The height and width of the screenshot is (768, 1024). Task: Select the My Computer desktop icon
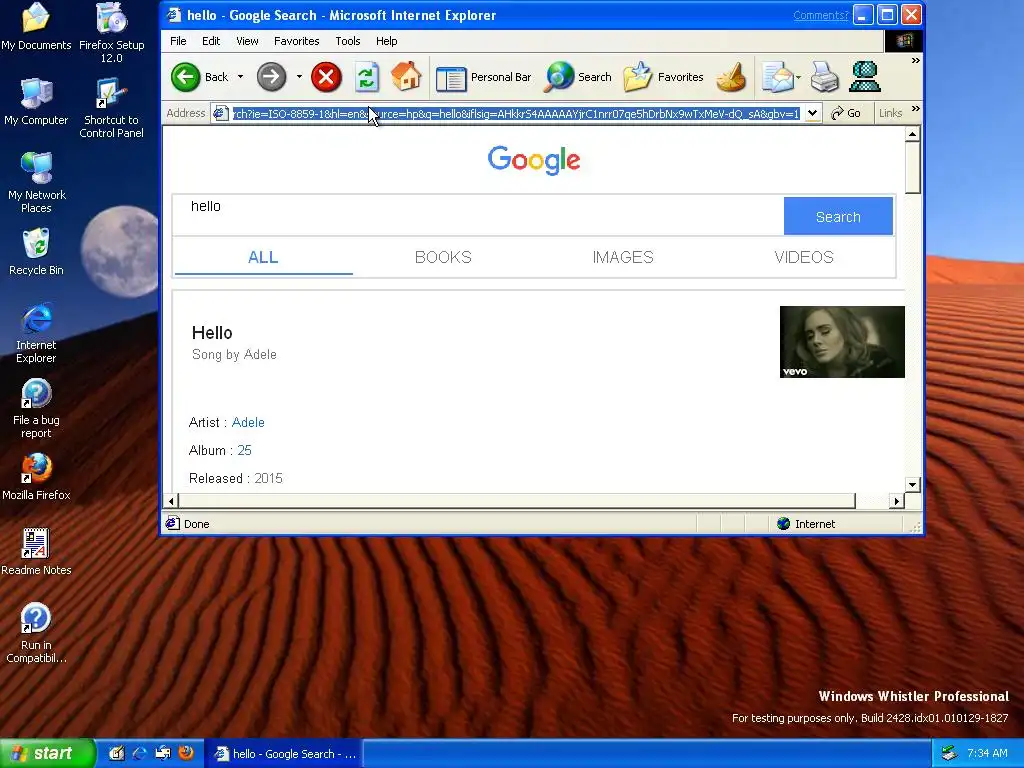click(x=36, y=102)
